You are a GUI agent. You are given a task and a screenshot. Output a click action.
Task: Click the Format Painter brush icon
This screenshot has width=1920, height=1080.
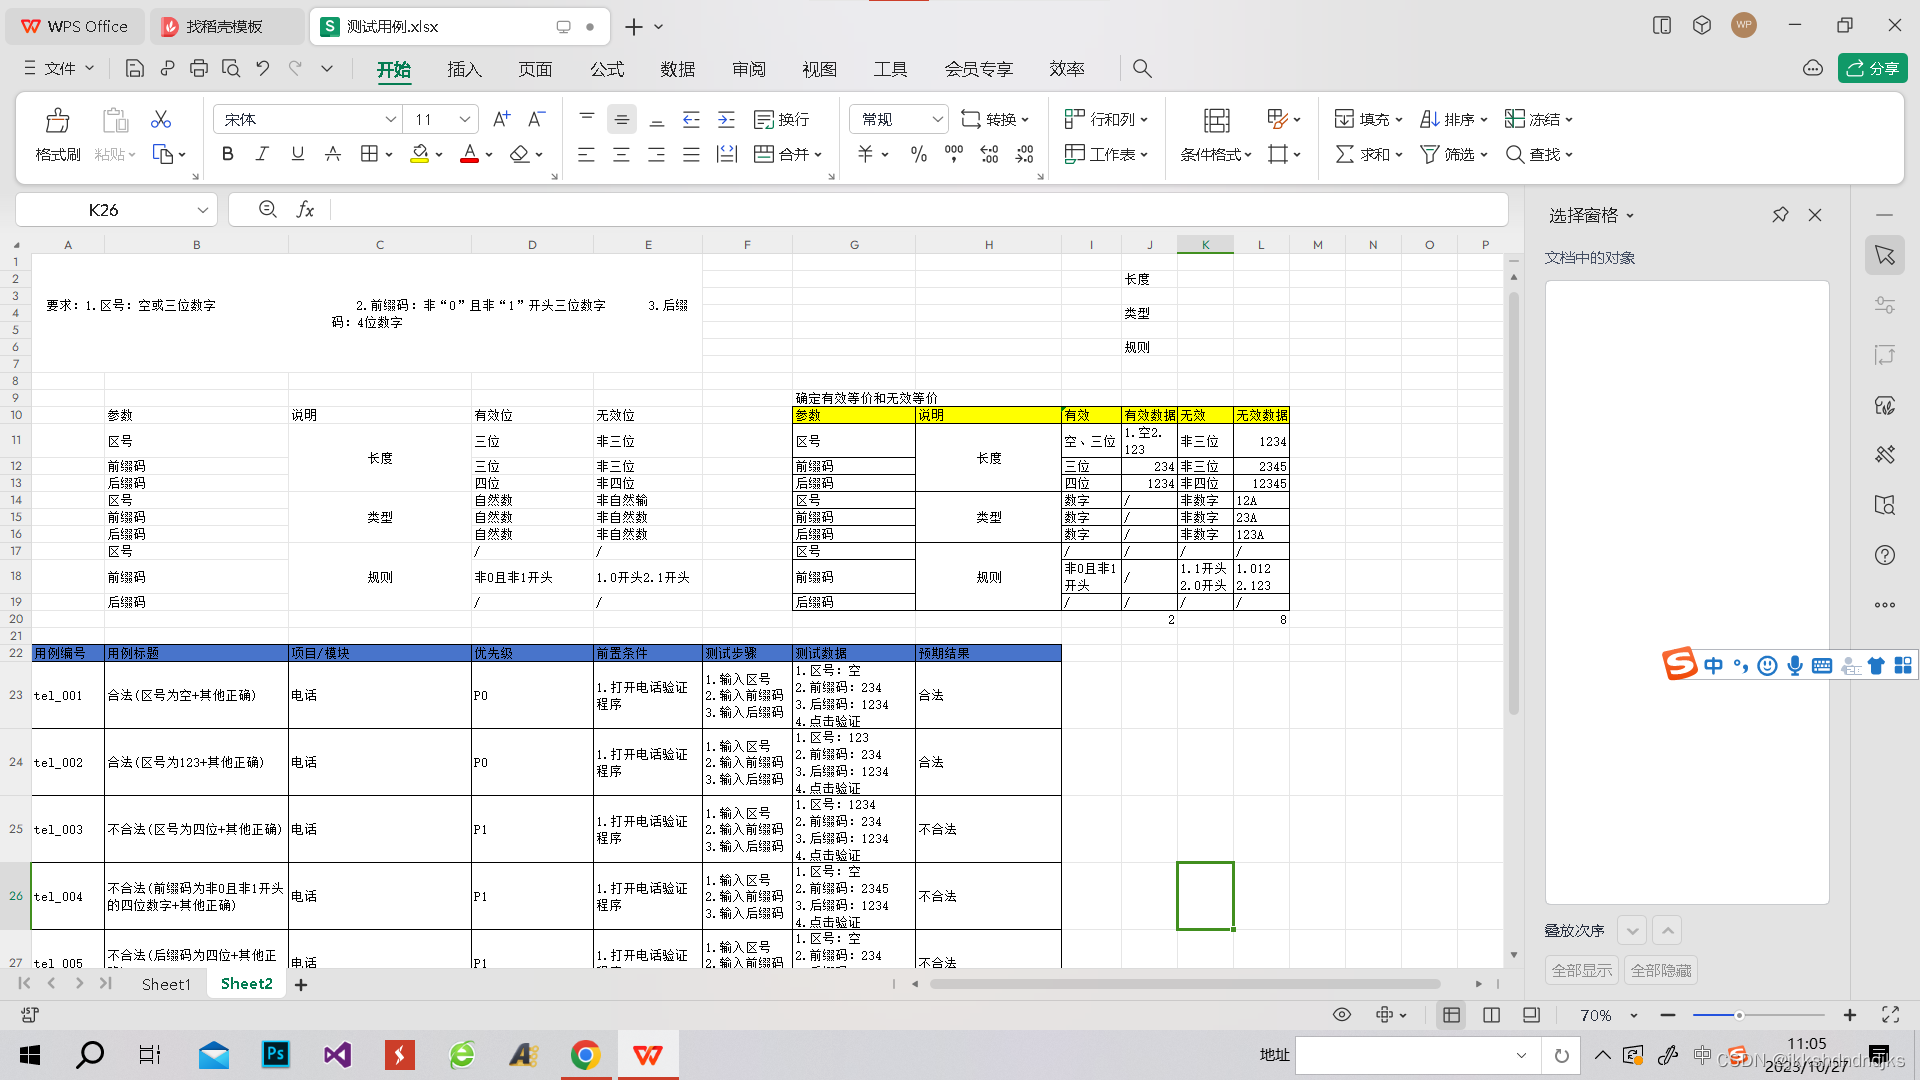(x=57, y=121)
